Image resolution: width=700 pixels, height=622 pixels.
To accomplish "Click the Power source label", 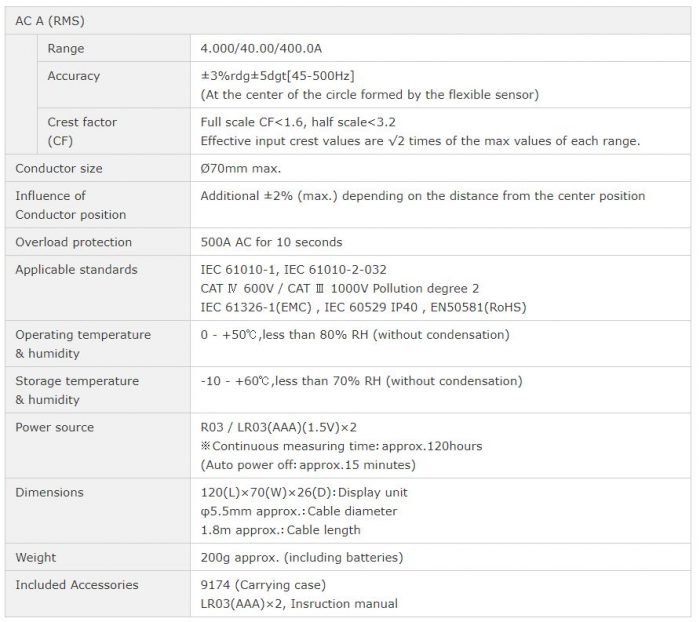I will point(54,427).
